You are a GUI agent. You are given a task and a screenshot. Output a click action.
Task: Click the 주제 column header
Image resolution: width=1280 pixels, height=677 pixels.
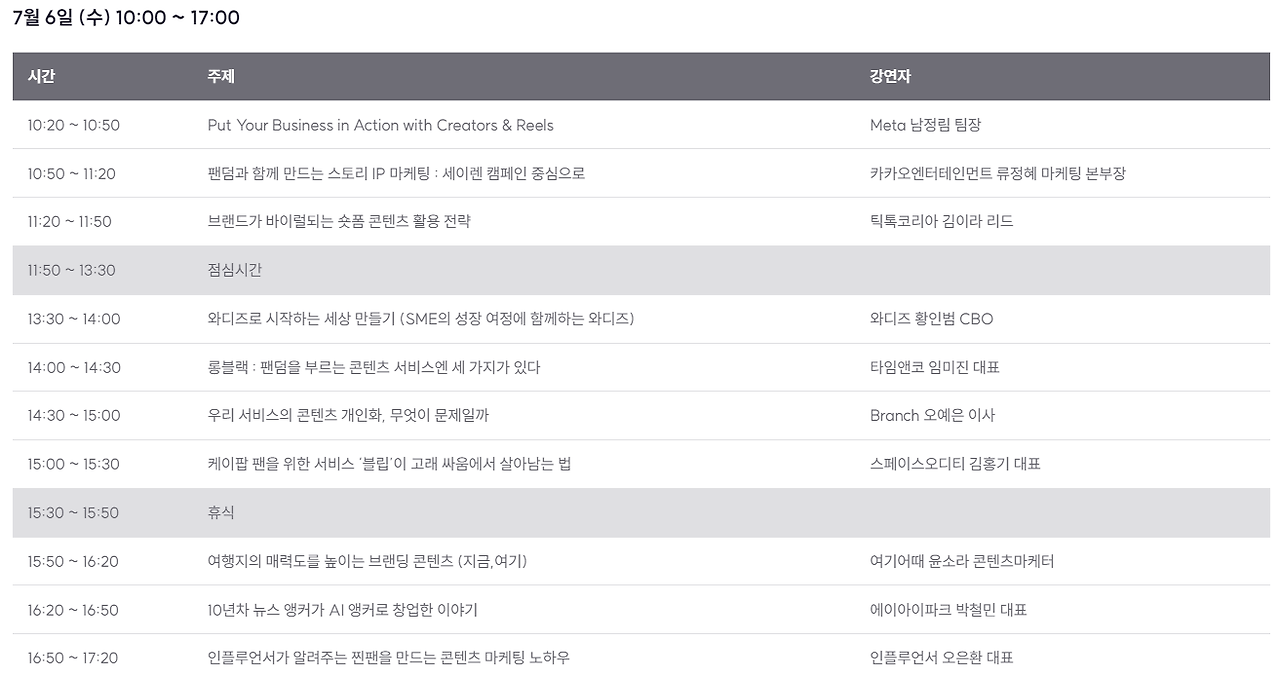[x=221, y=76]
